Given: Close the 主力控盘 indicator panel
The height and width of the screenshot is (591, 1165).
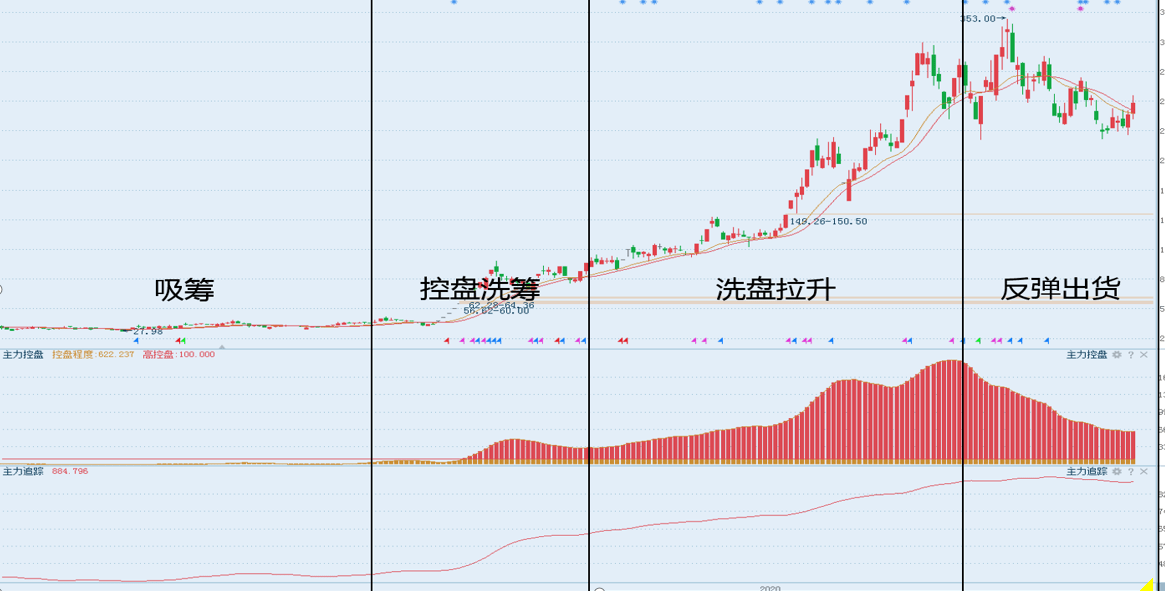Looking at the screenshot, I should click(1143, 355).
